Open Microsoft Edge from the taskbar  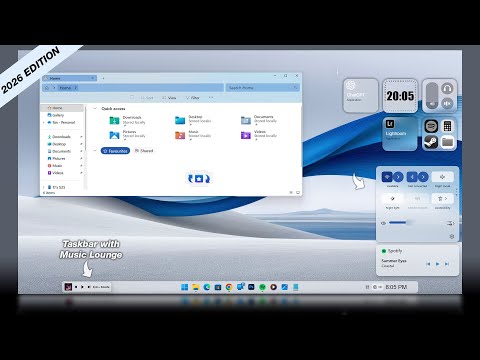(x=207, y=287)
